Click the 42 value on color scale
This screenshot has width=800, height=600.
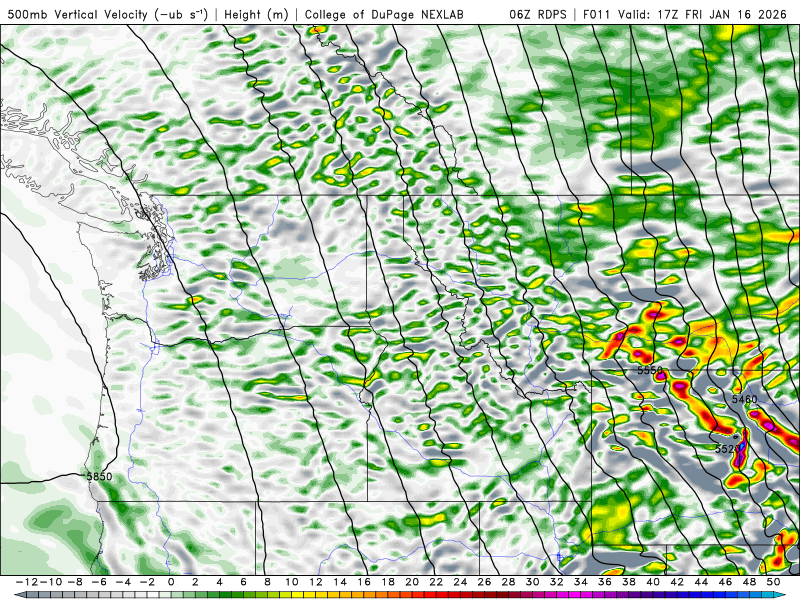[x=677, y=582]
